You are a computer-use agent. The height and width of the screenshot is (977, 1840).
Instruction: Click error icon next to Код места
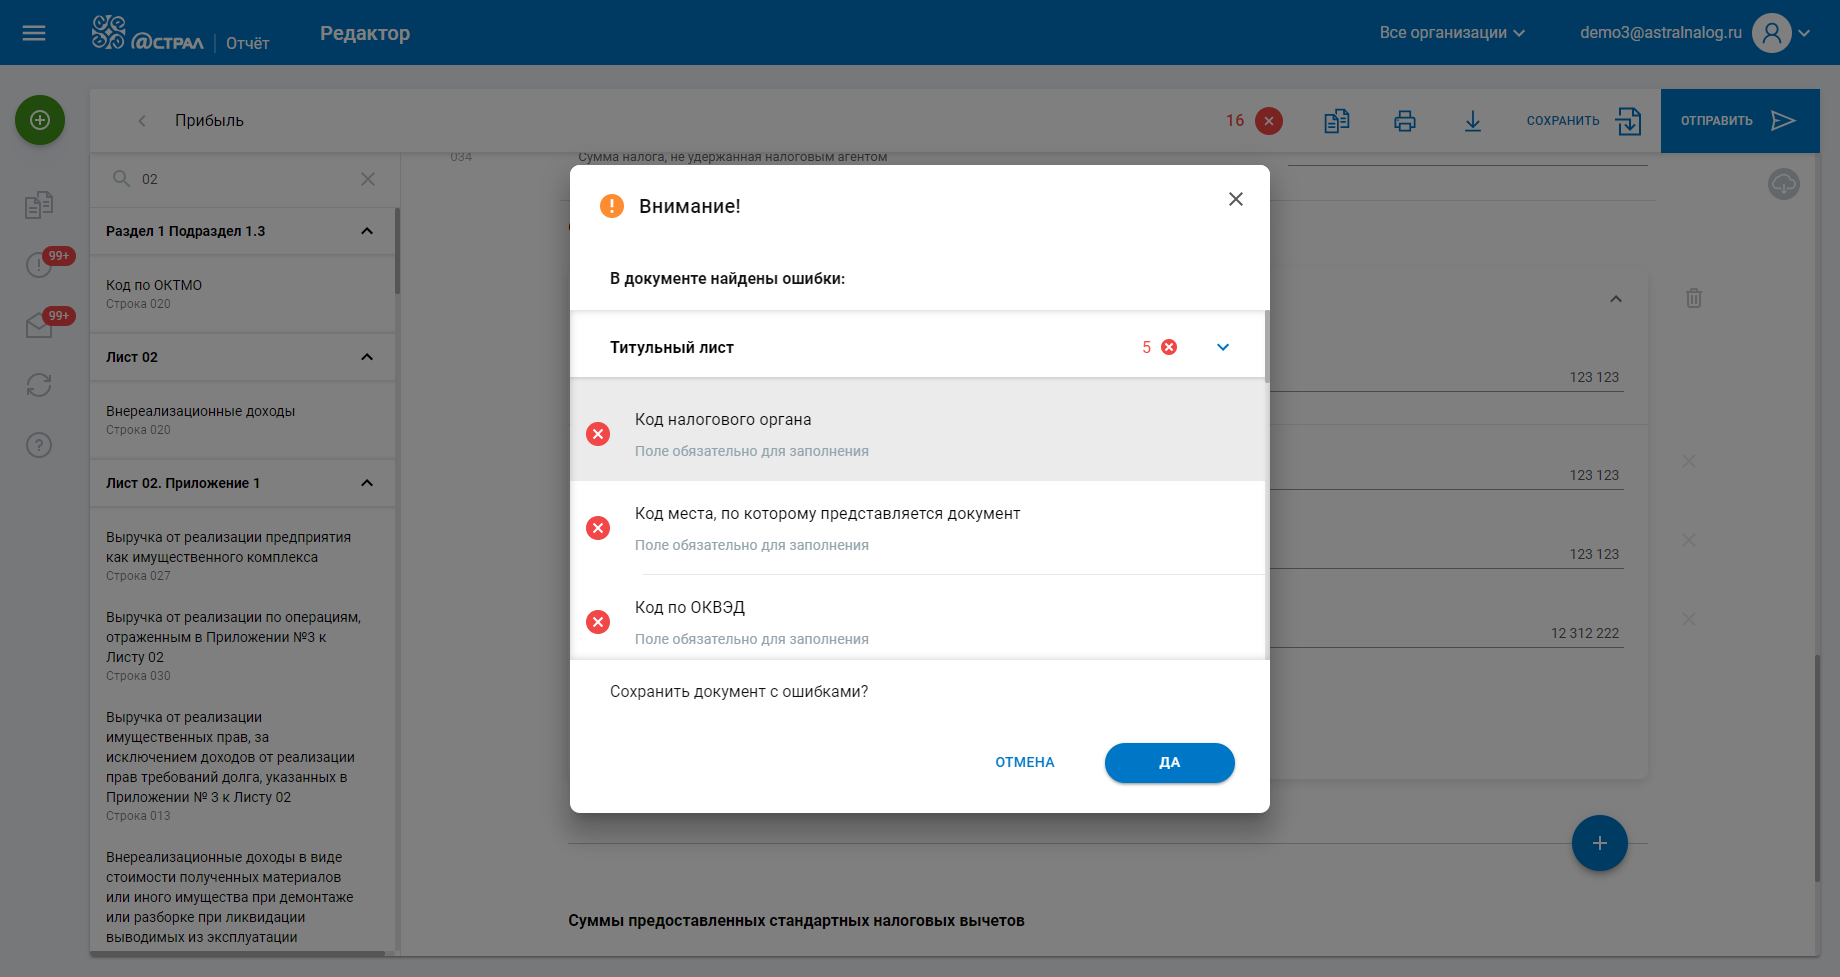click(598, 528)
